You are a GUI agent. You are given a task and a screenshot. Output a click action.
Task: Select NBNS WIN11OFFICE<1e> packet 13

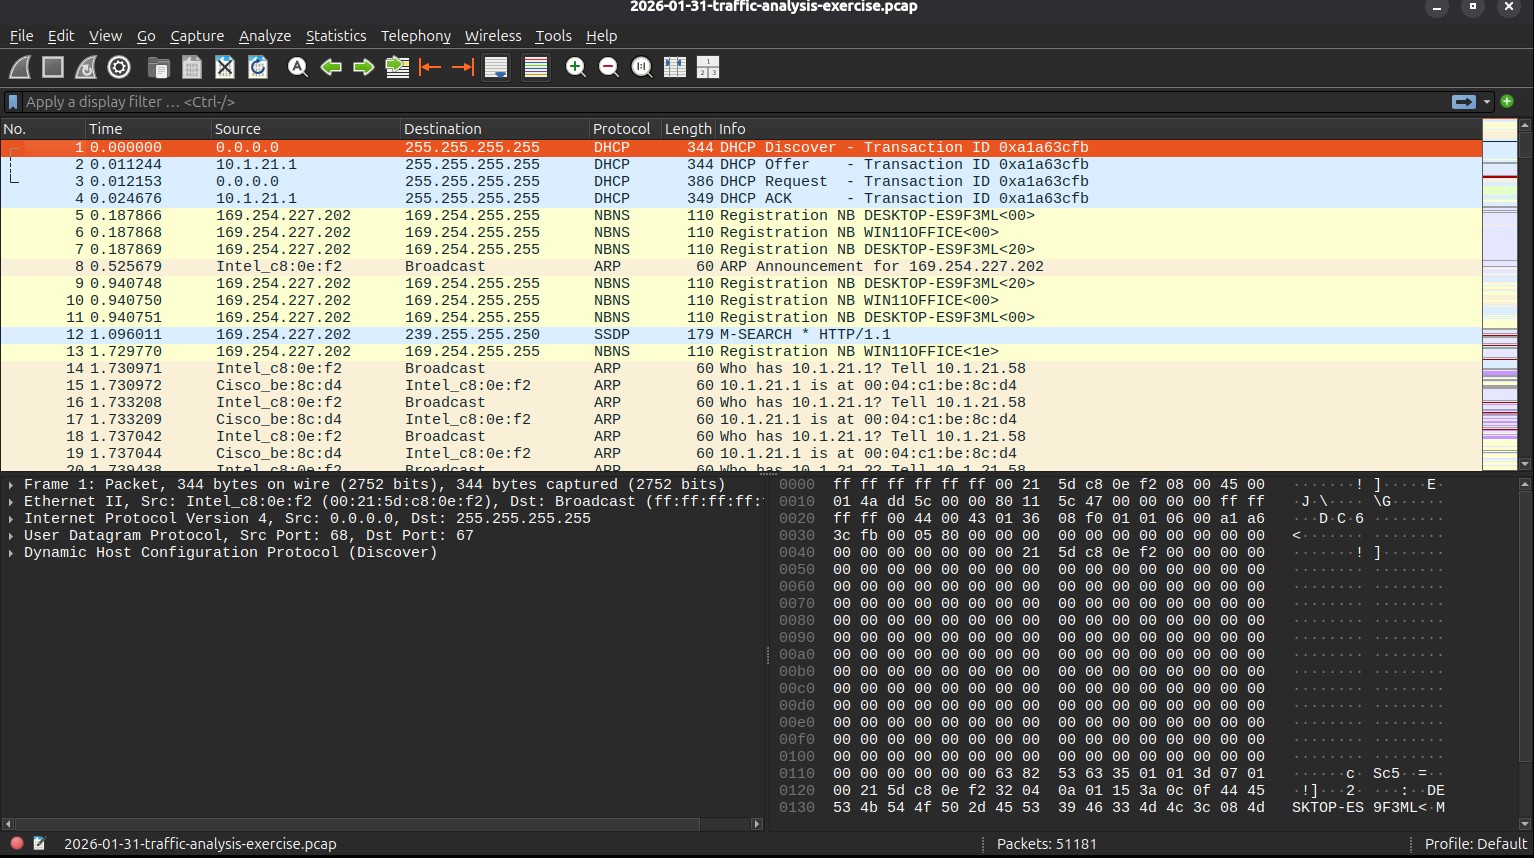tap(741, 351)
